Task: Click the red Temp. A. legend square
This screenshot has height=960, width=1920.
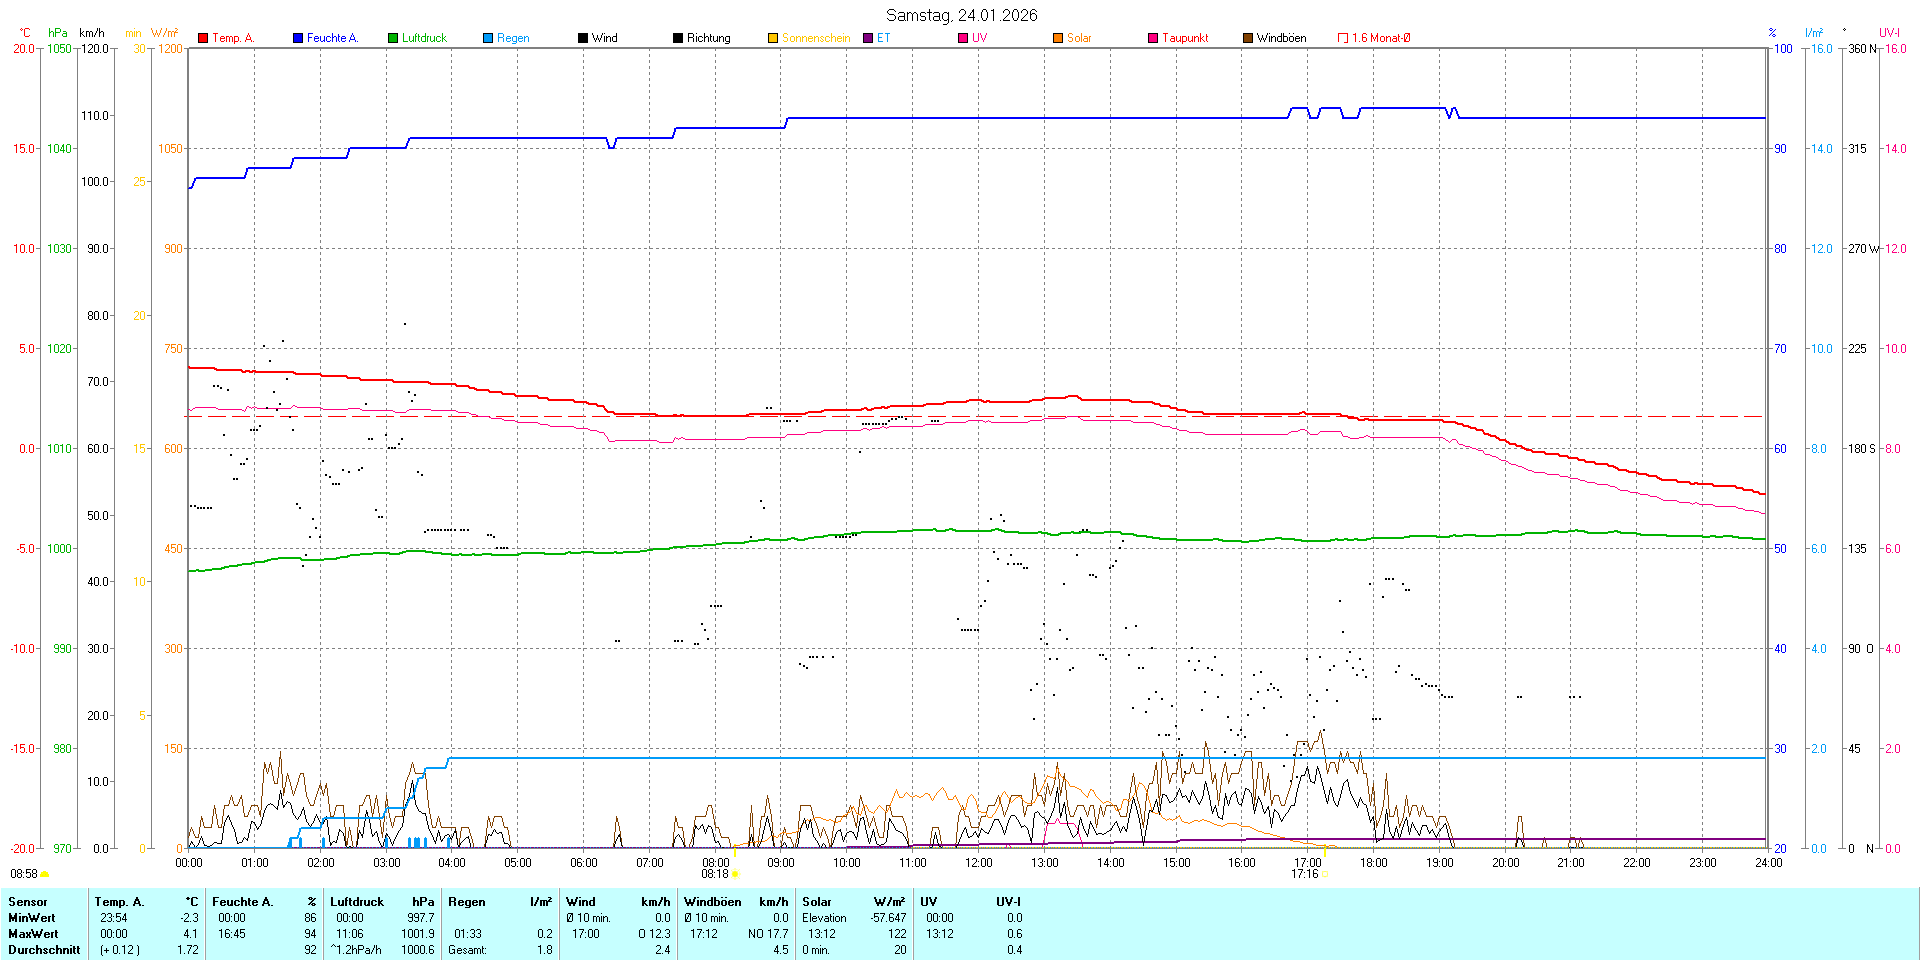Action: (203, 38)
